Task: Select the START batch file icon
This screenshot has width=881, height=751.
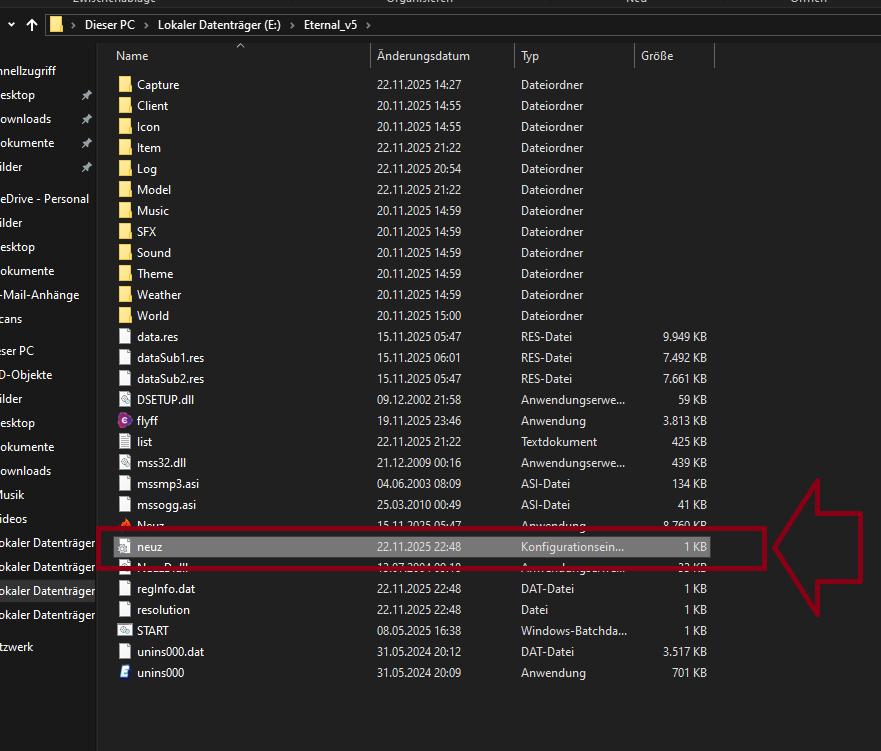Action: [x=125, y=630]
